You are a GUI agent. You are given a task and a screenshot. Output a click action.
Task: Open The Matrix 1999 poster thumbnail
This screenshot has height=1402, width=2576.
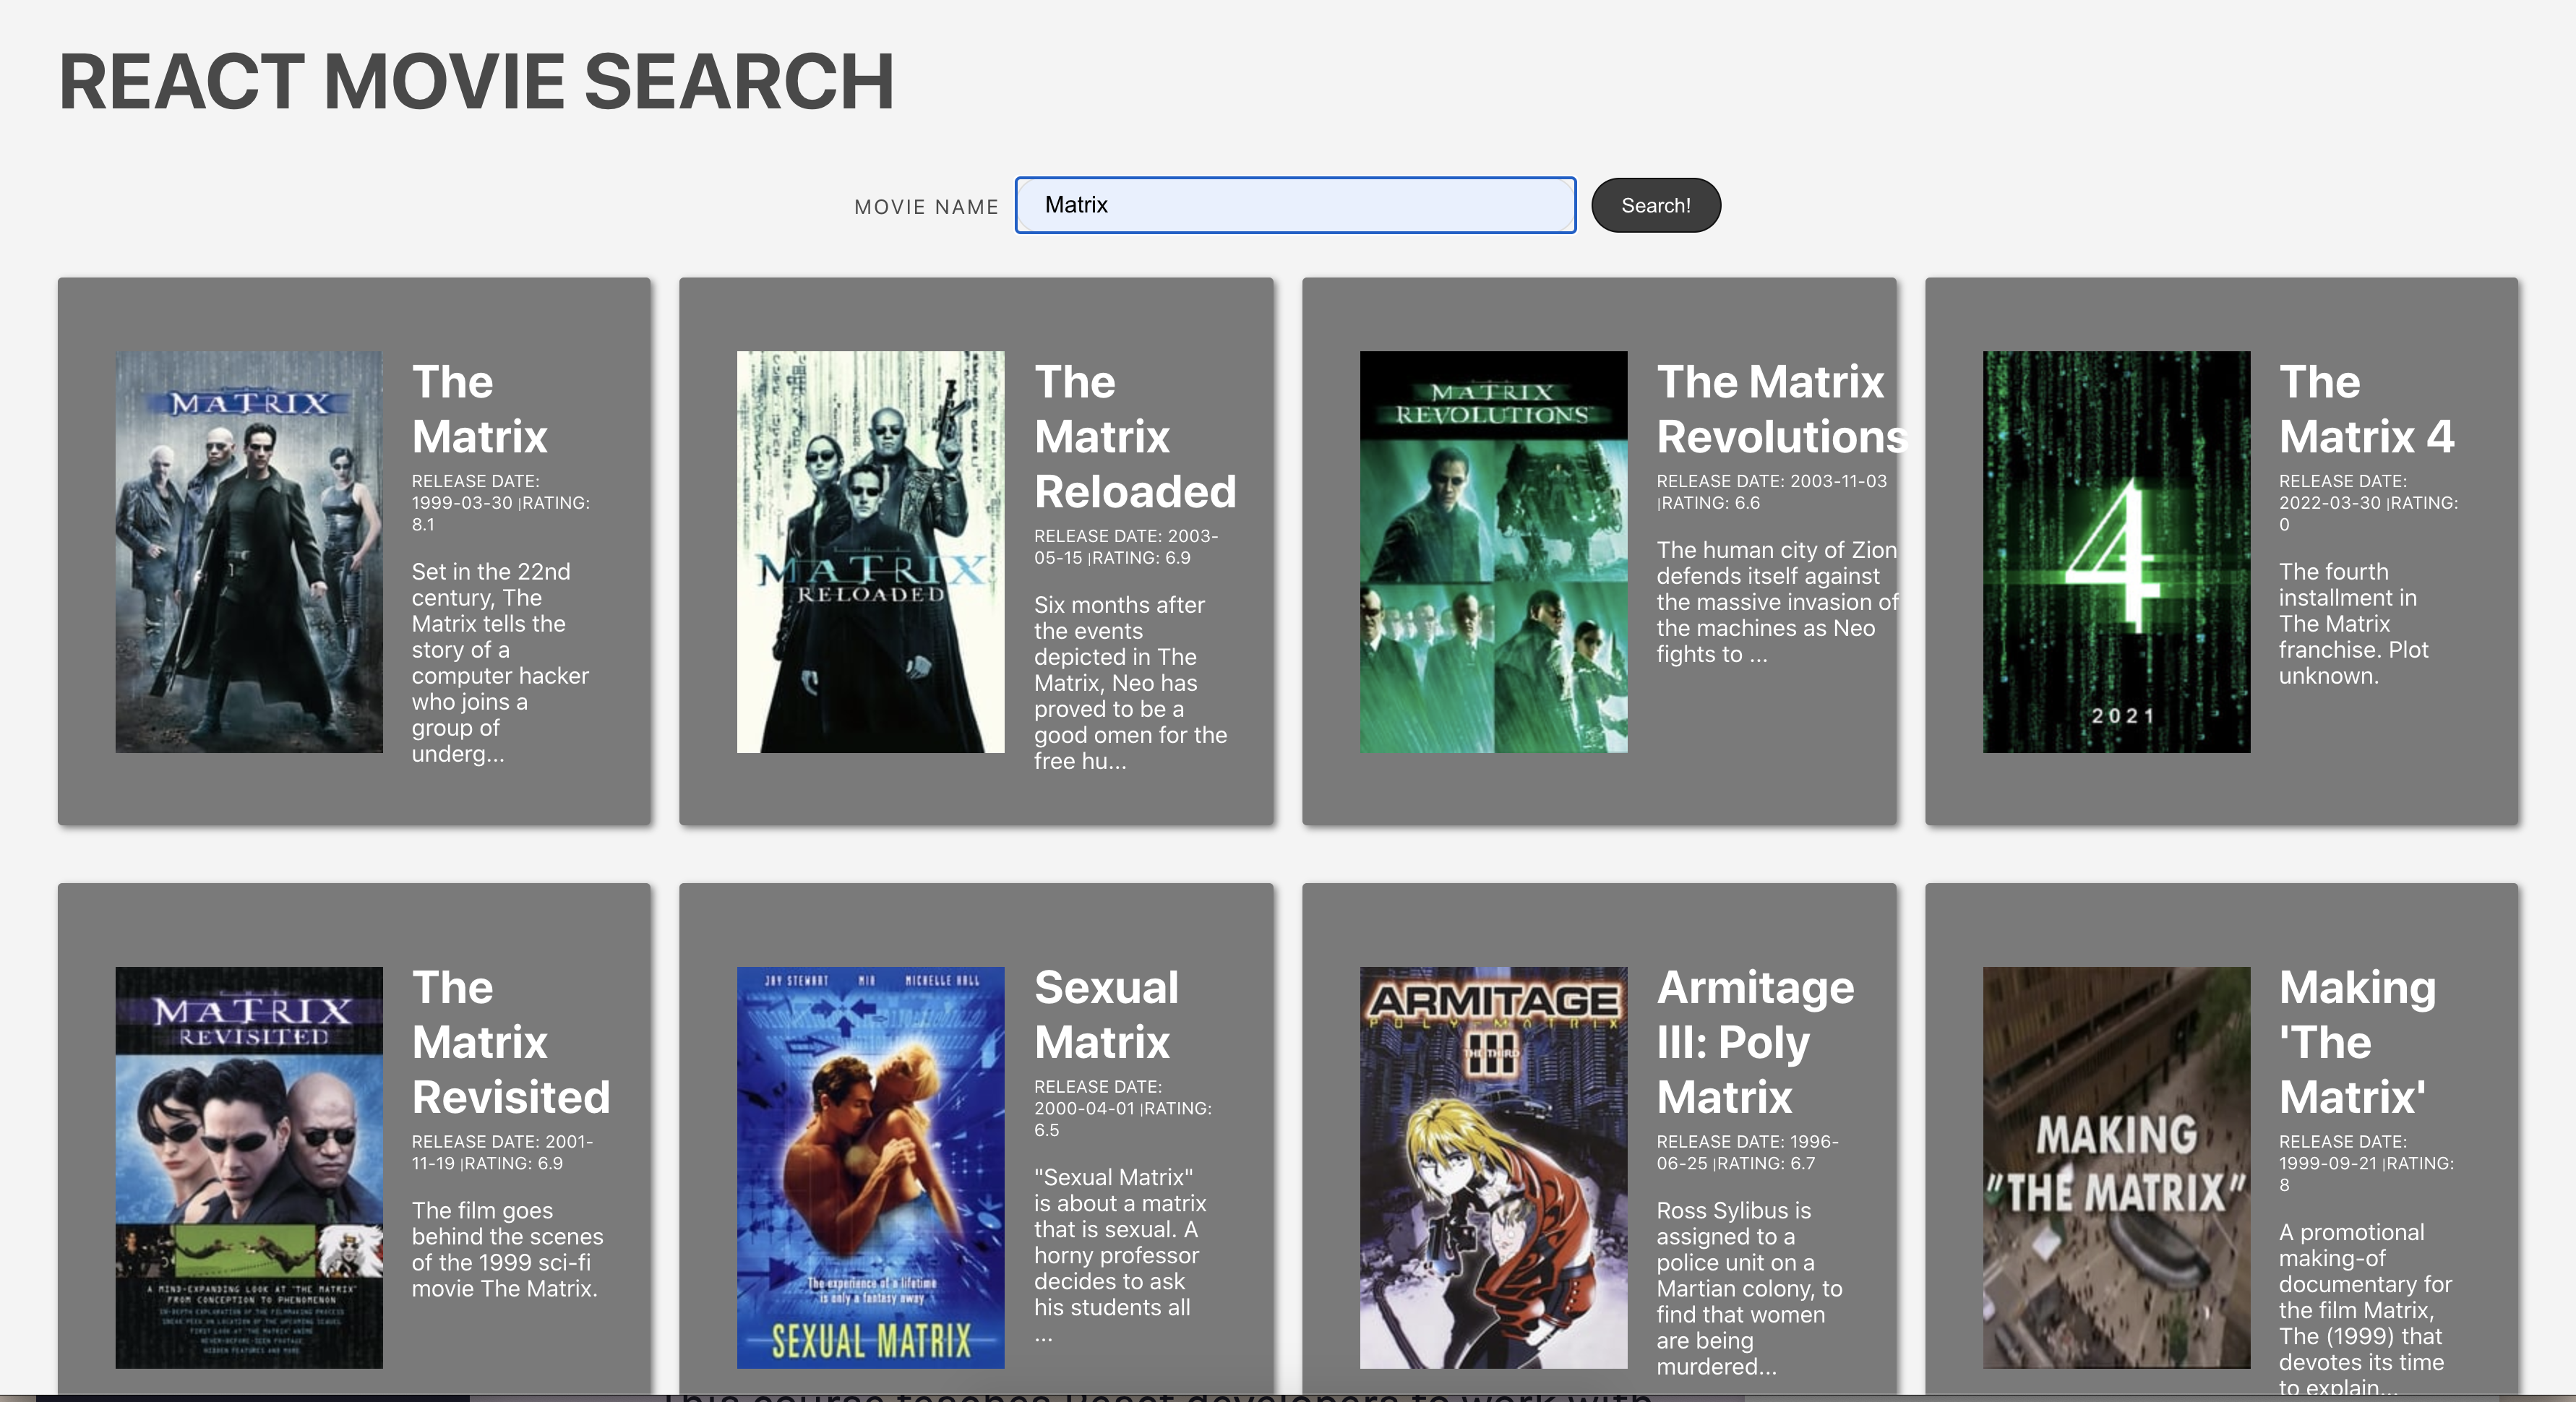tap(249, 551)
